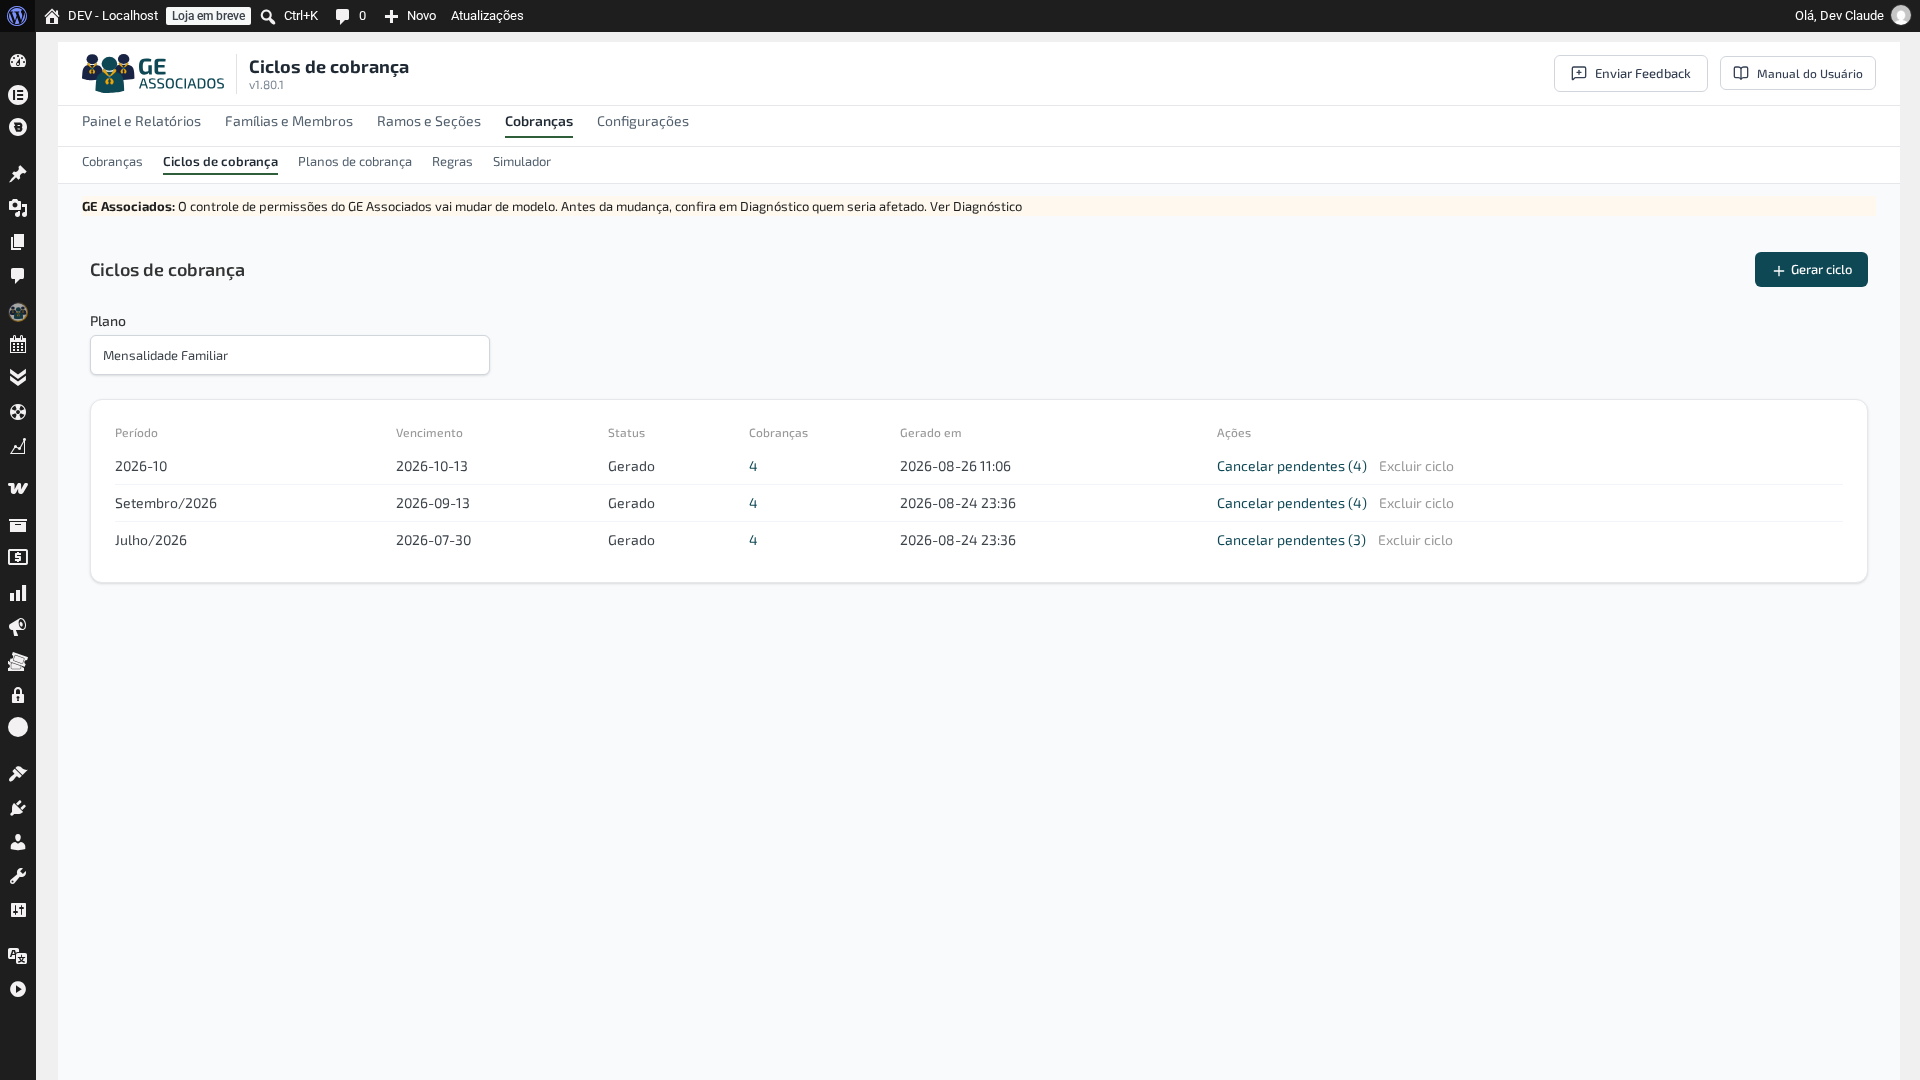Open Comments bubble icon in sidebar
Viewport: 1920px width, 1080px height.
click(18, 276)
